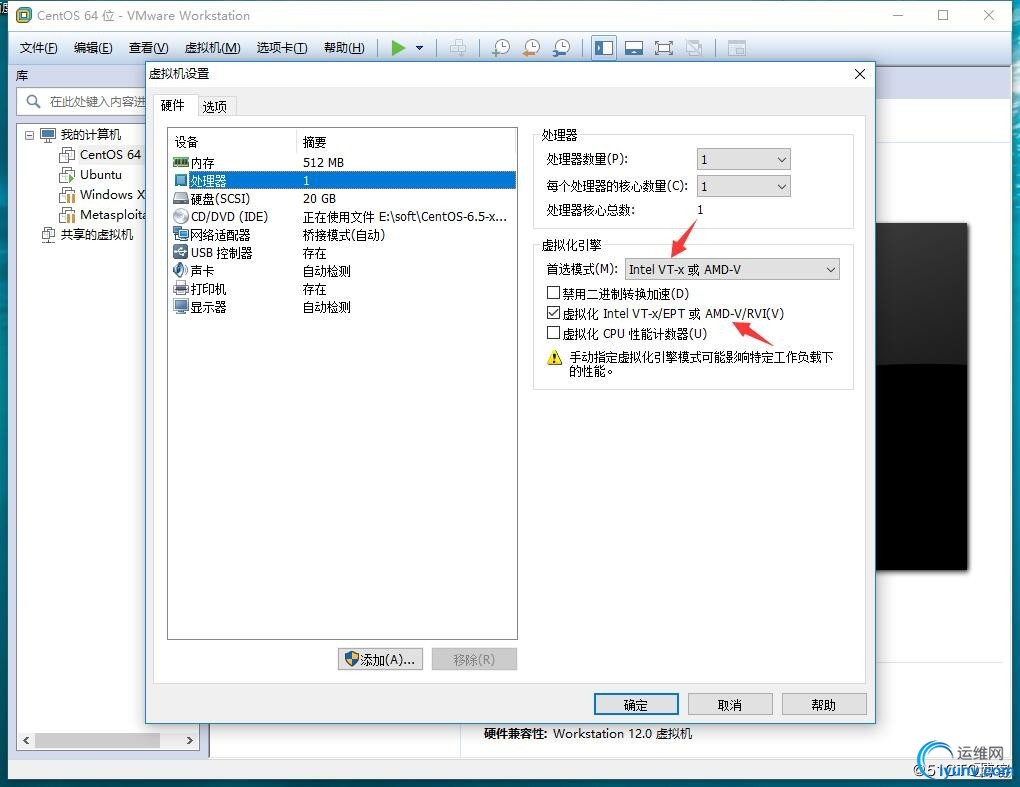The height and width of the screenshot is (787, 1020).
Task: Select CentOS 64 in the library tree
Action: (110, 155)
